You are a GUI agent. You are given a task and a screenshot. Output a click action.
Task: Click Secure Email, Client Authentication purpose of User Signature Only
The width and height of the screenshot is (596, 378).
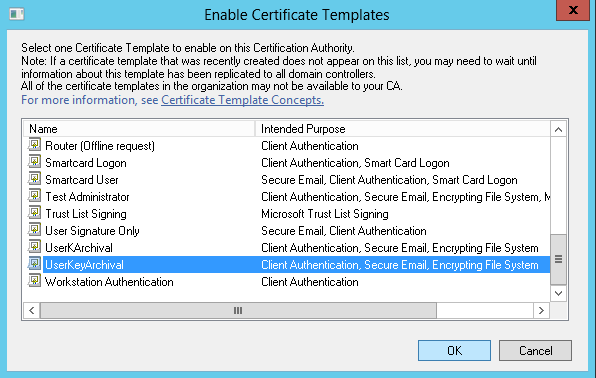pos(344,231)
